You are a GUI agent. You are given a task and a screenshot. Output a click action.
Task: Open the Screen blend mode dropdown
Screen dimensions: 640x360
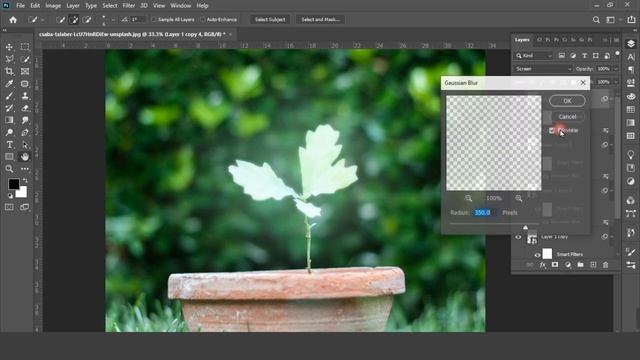543,69
